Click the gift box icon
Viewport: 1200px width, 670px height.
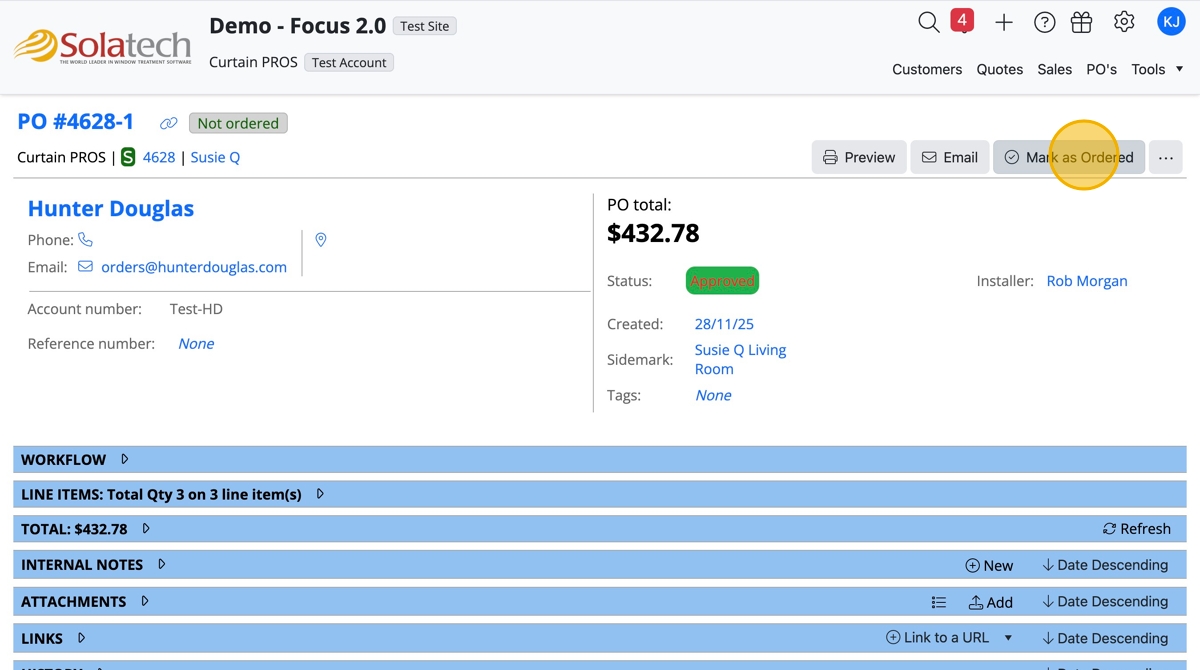click(1081, 22)
